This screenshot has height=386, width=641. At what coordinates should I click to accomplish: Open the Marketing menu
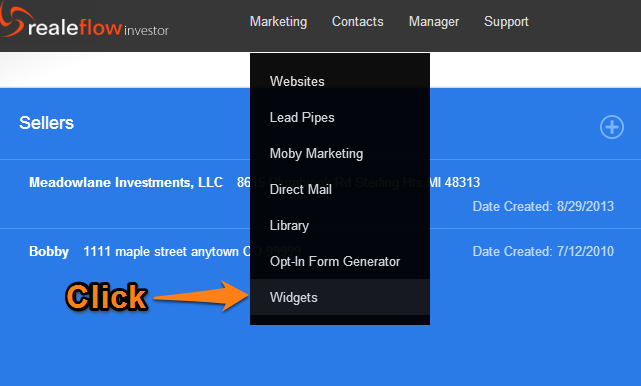(278, 21)
